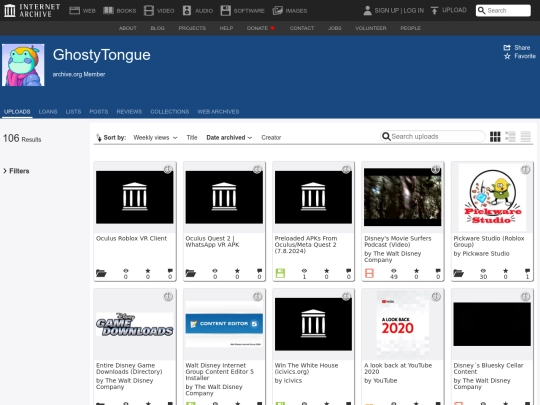This screenshot has height=405, width=540.
Task: Click the video film icon on Disney's Movie Surfers card
Action: tap(369, 273)
